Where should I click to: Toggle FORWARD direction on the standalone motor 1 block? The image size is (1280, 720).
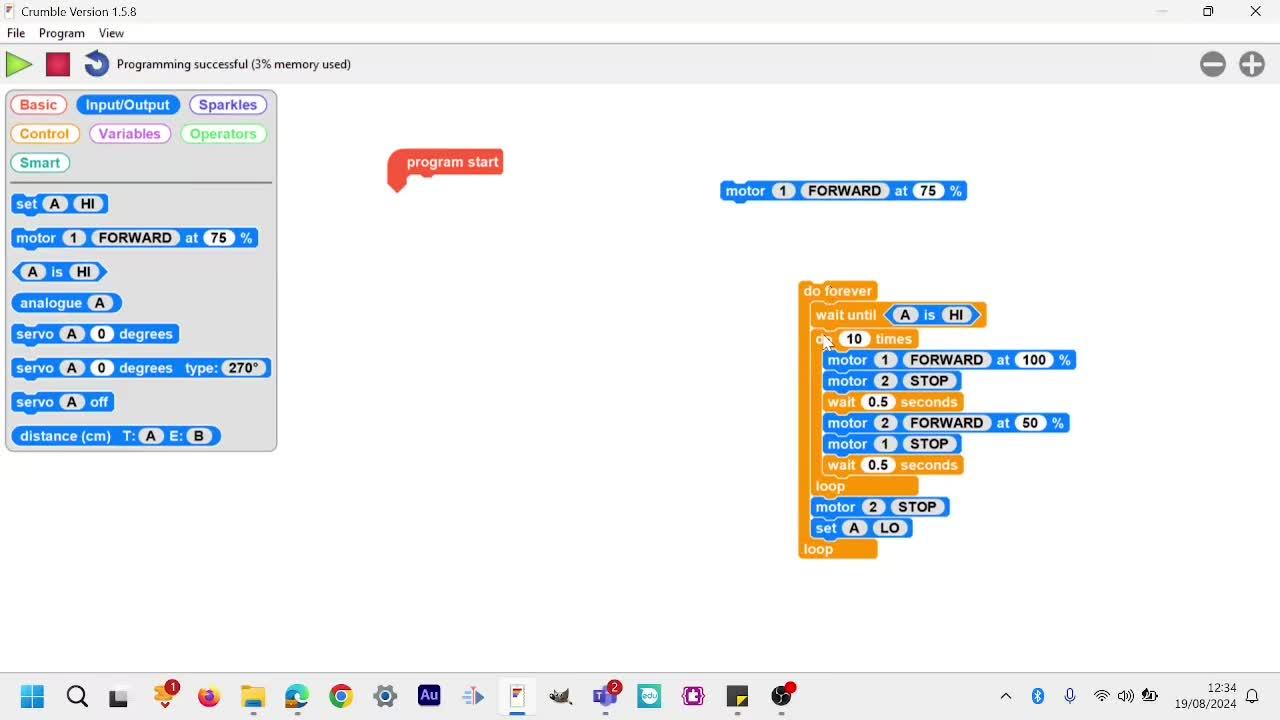tap(845, 191)
